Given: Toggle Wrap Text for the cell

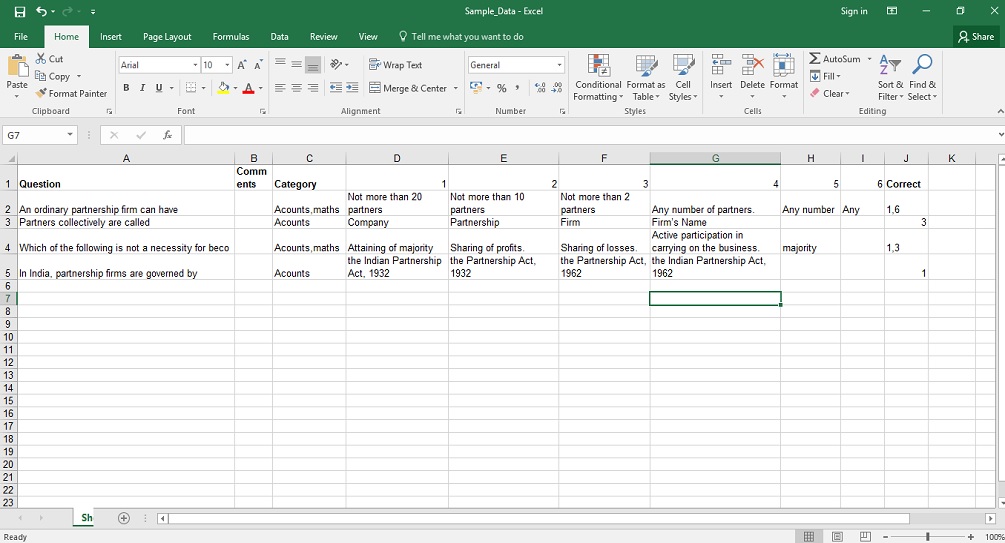Looking at the screenshot, I should click(396, 65).
